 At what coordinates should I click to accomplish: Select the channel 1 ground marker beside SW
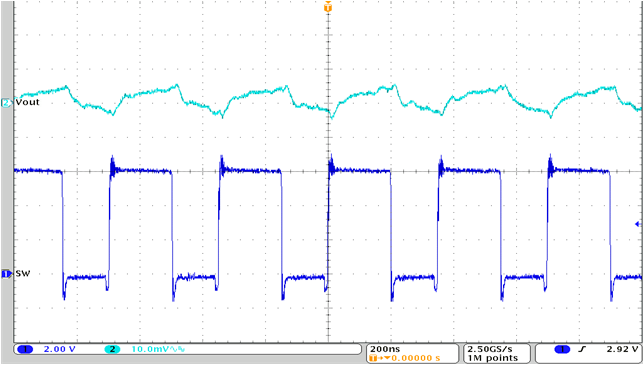[x=7, y=274]
